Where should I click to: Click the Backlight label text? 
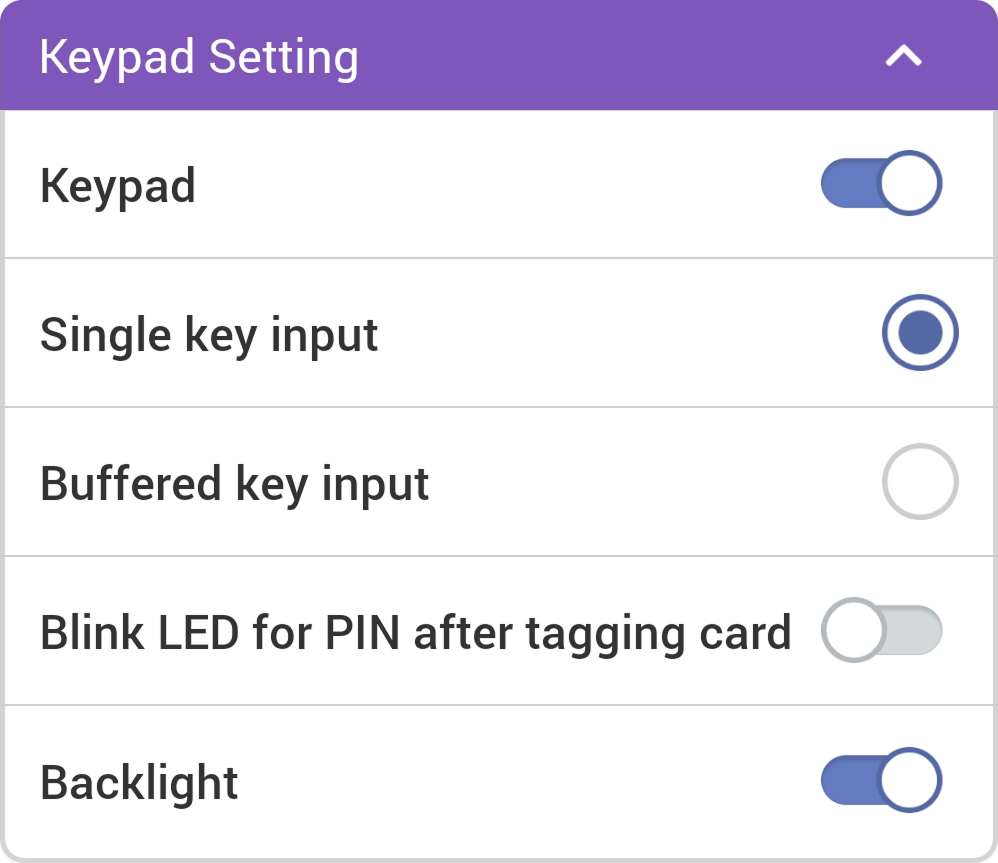(139, 782)
